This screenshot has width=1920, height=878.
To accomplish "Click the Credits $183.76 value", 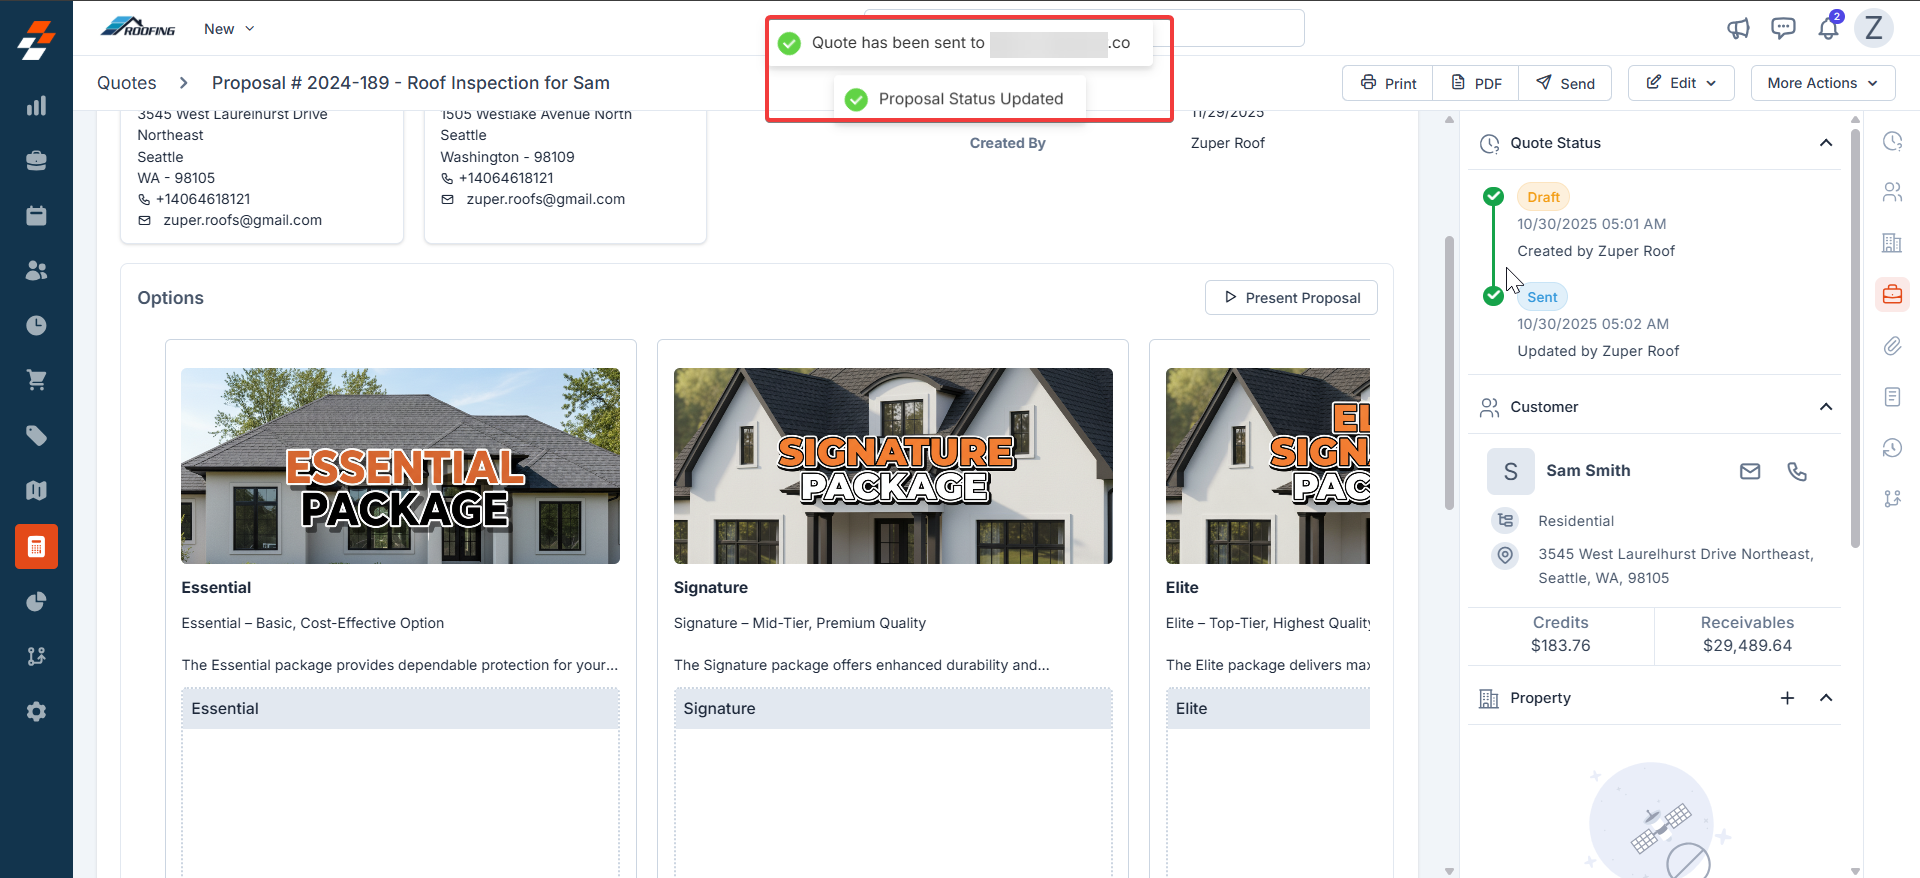I will point(1560,646).
